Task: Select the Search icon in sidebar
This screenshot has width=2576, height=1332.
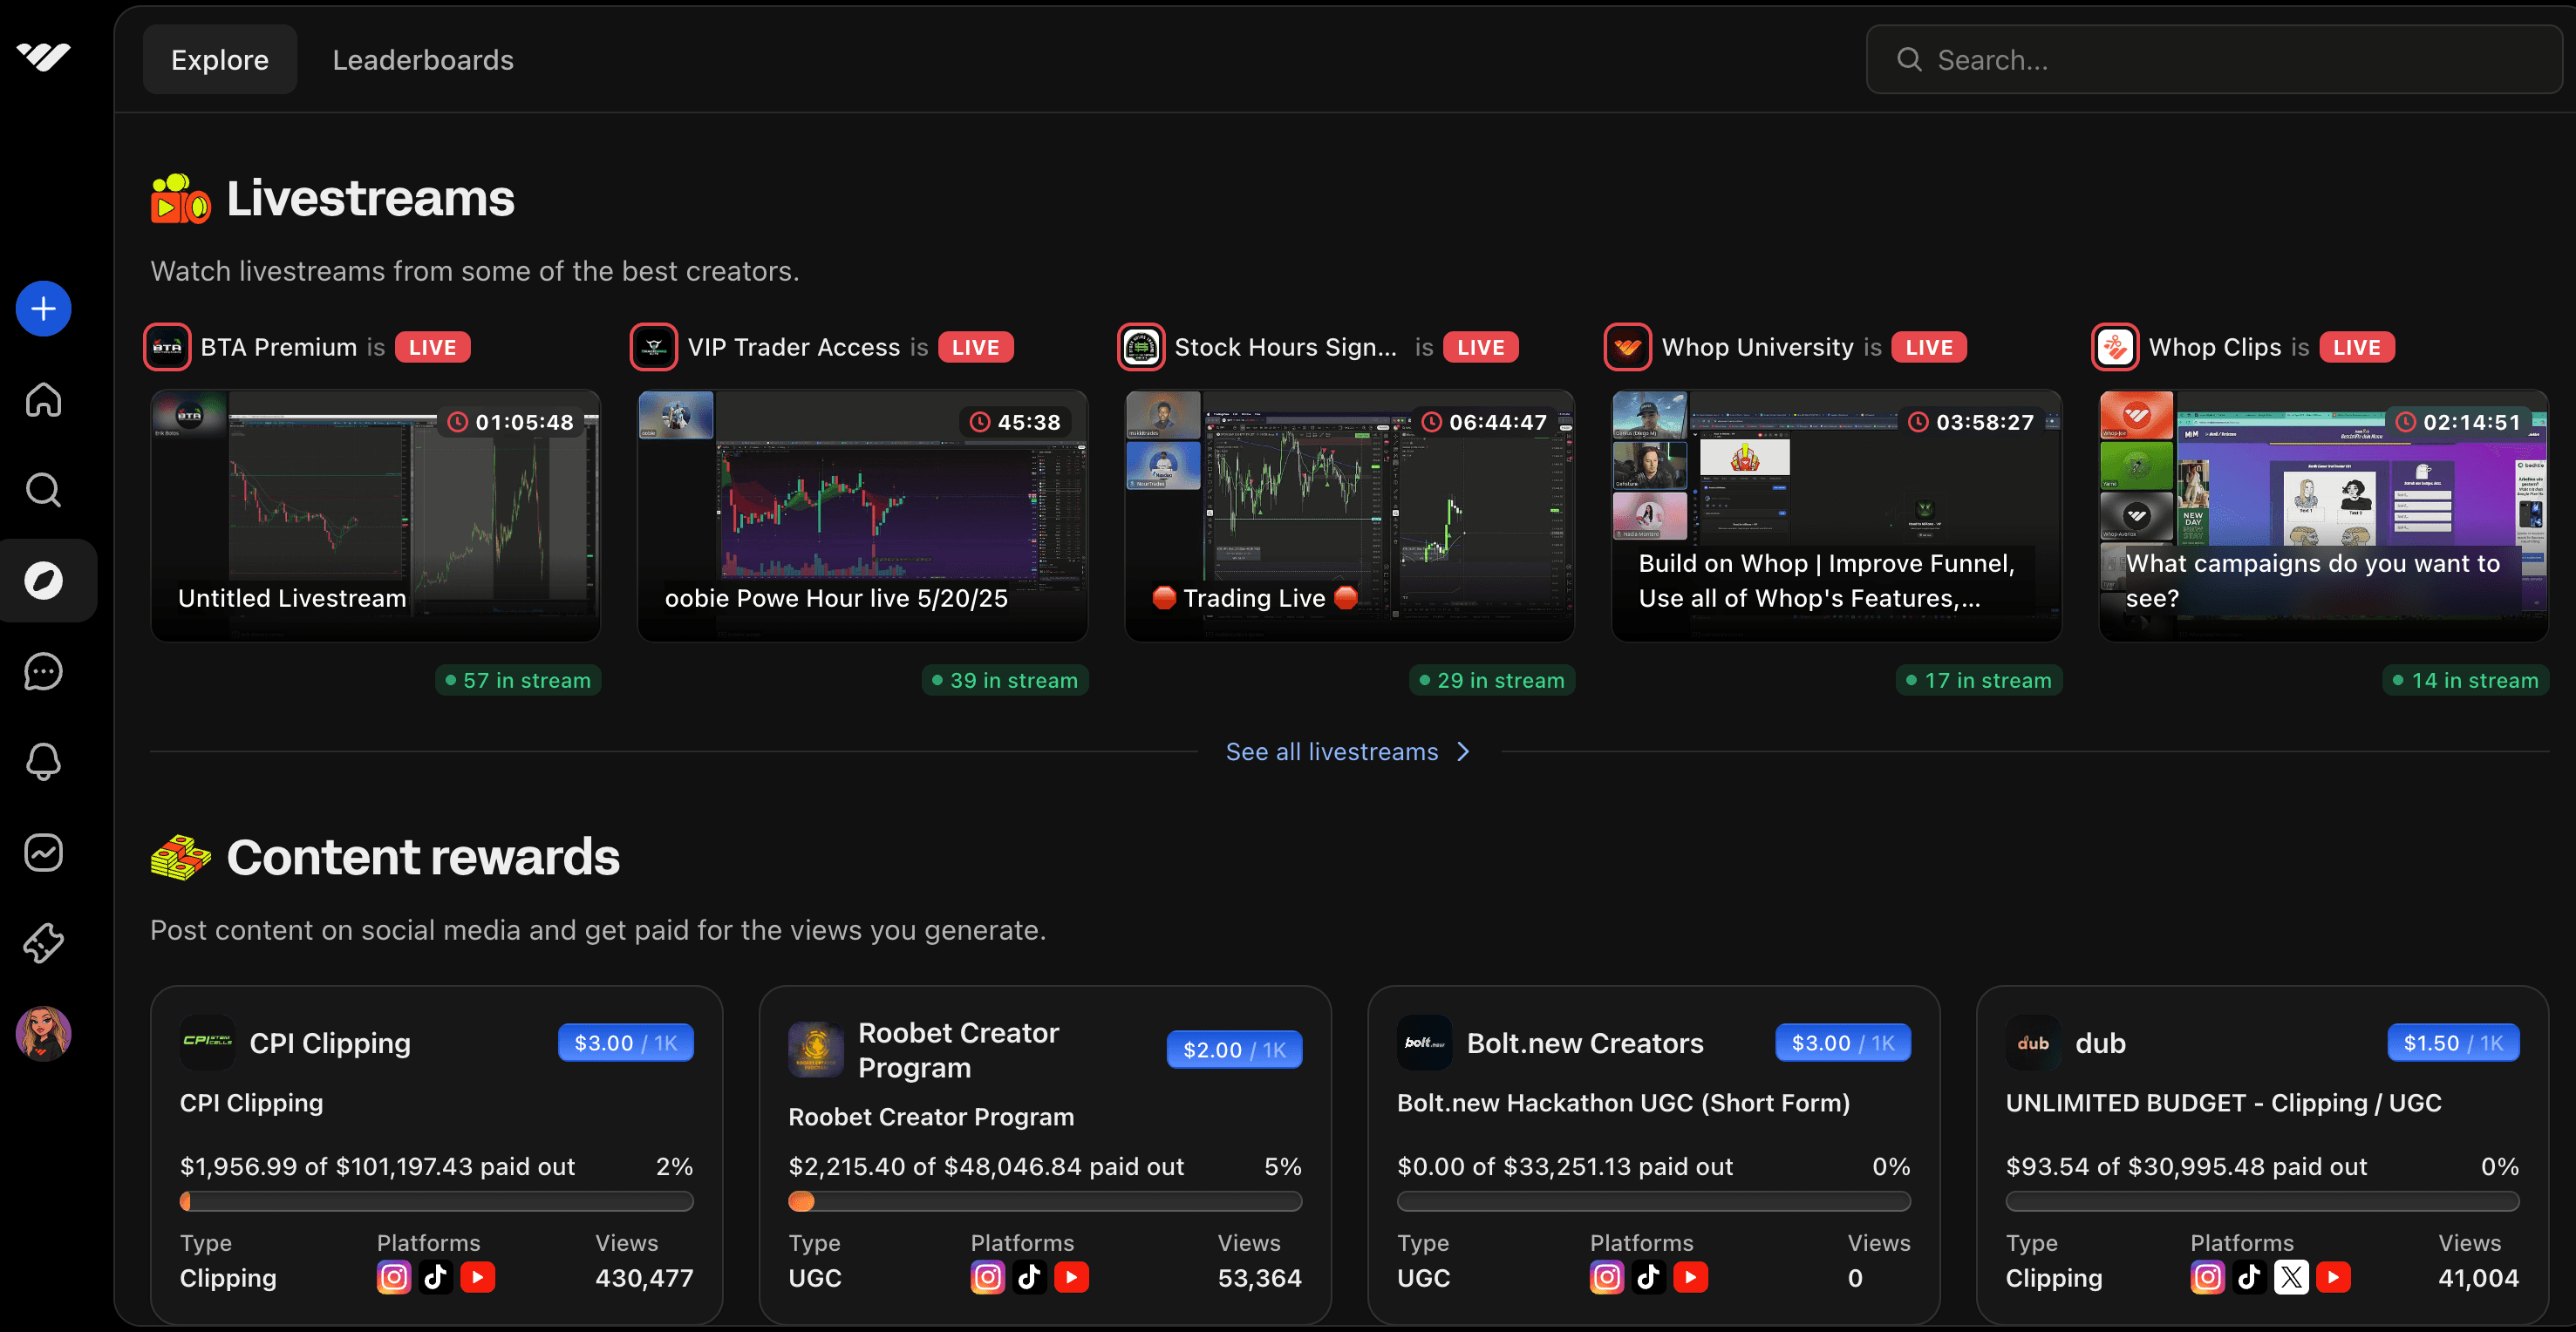Action: pos(42,490)
